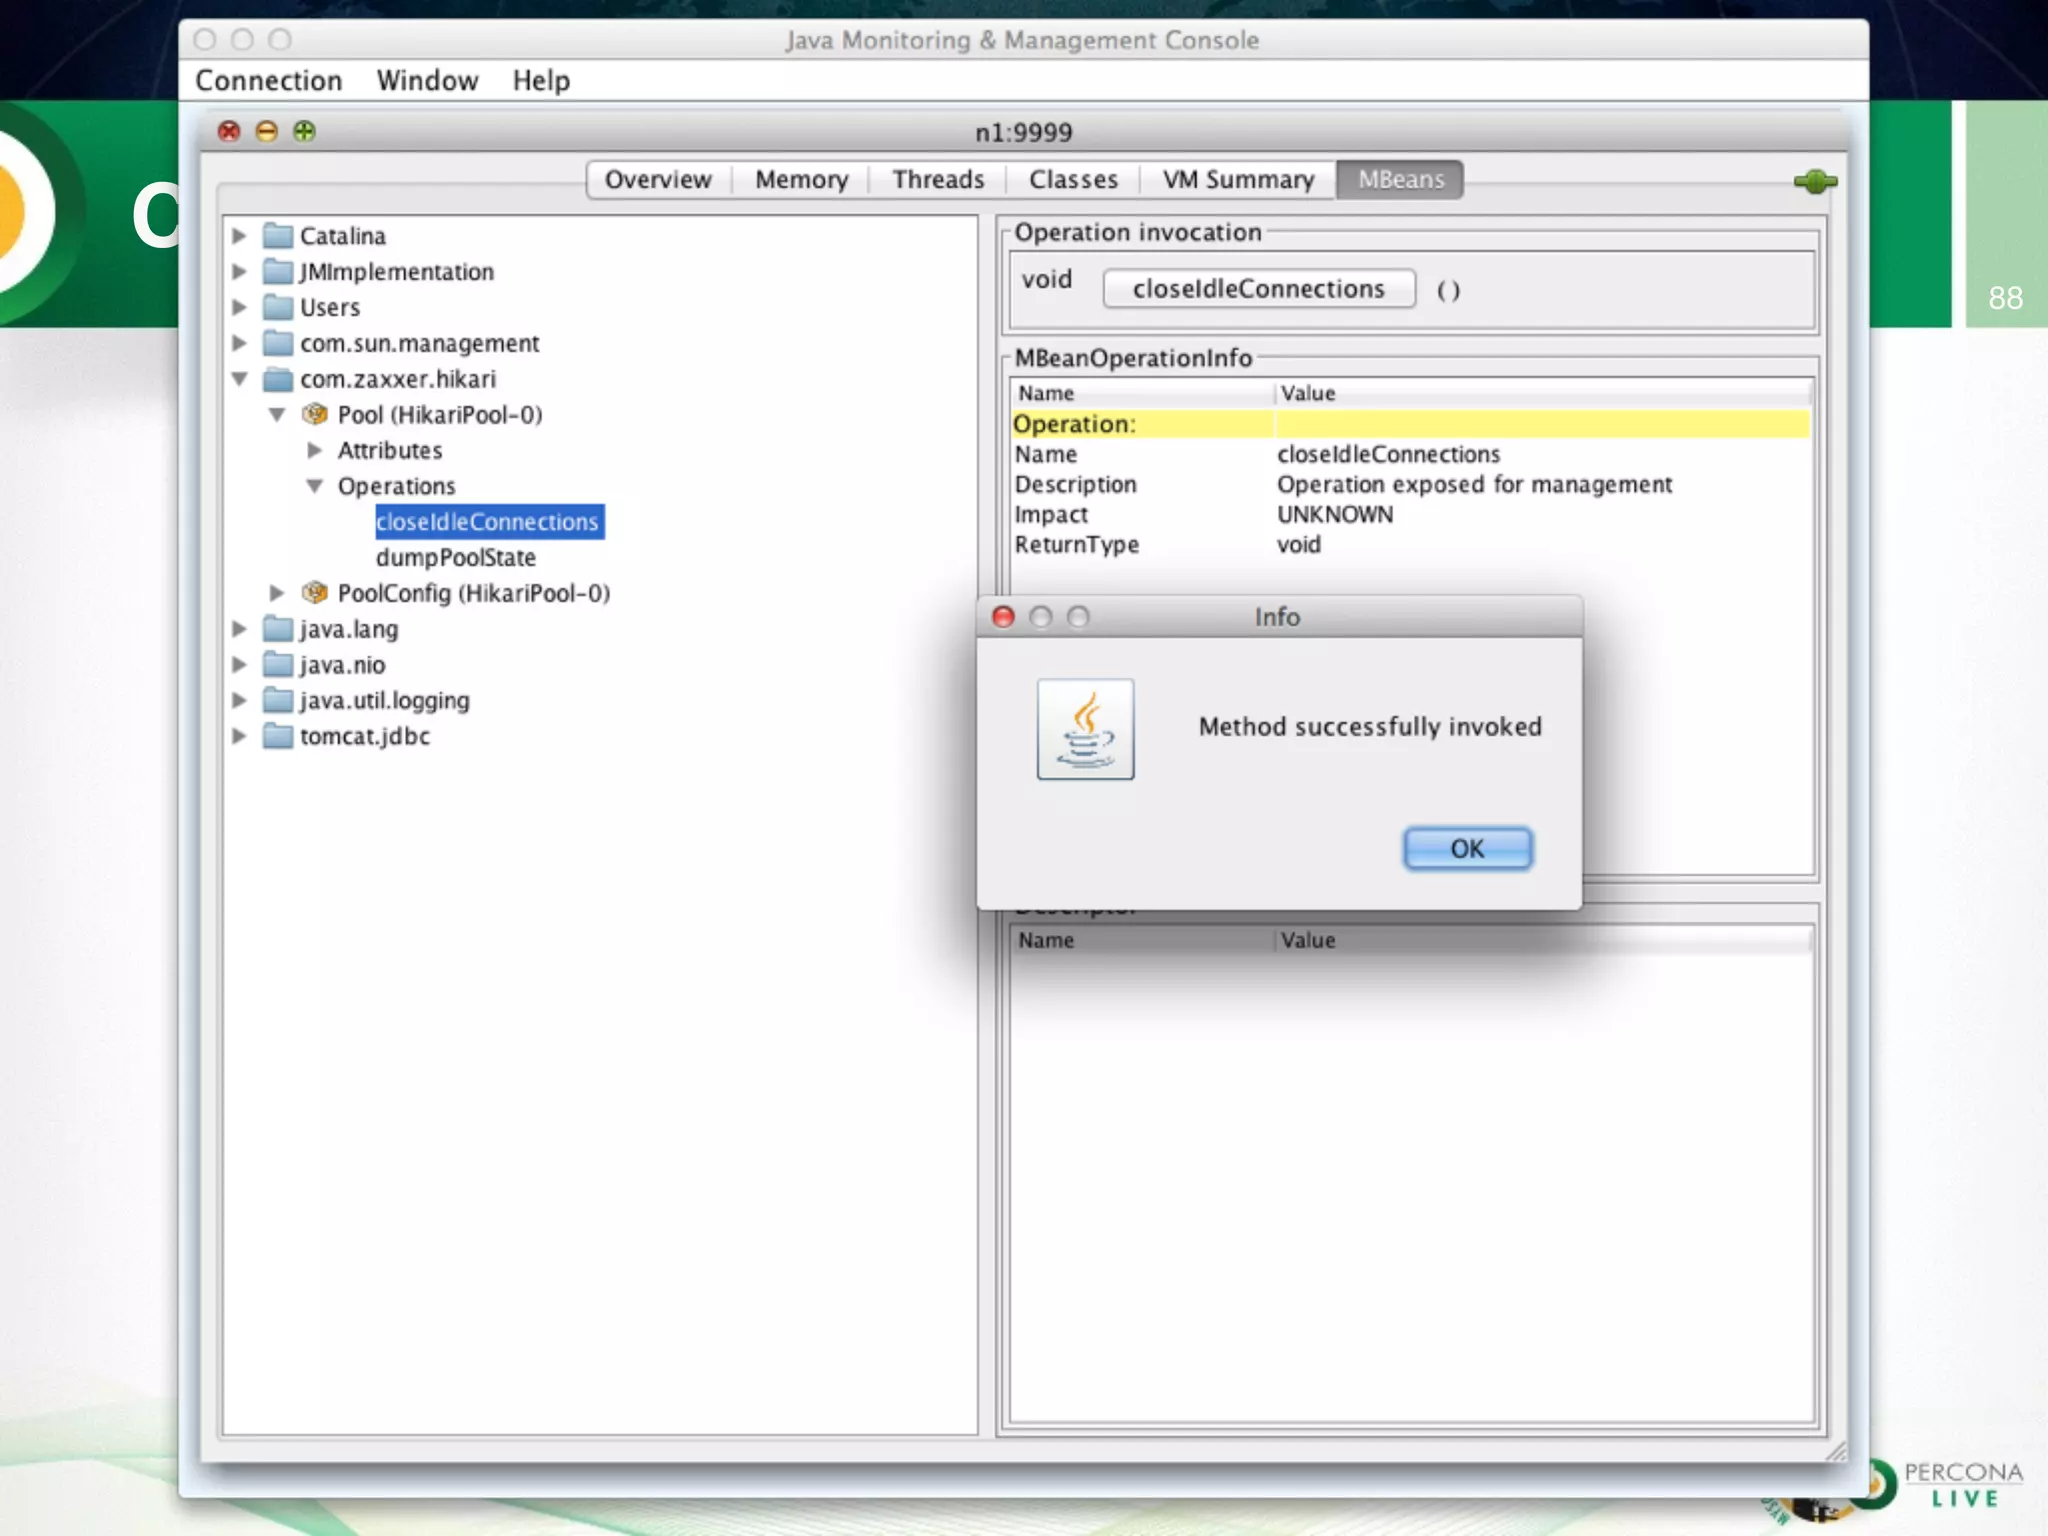Click the 'Description' row label
Image resolution: width=2048 pixels, height=1536 pixels.
[x=1076, y=485]
